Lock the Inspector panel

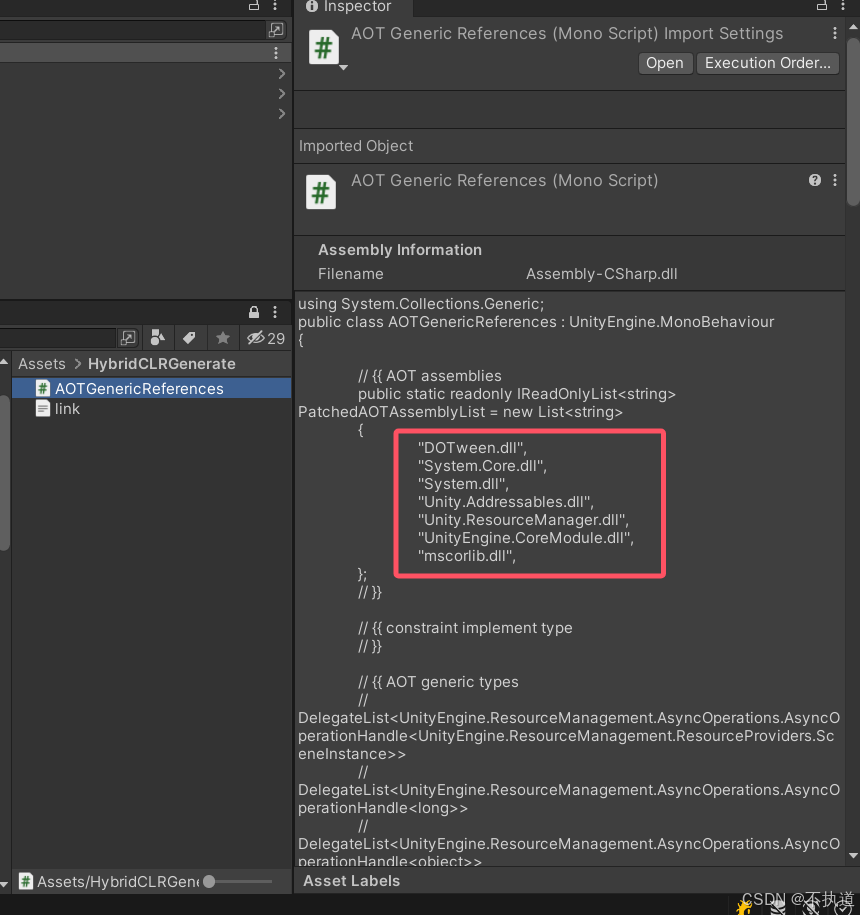click(821, 6)
